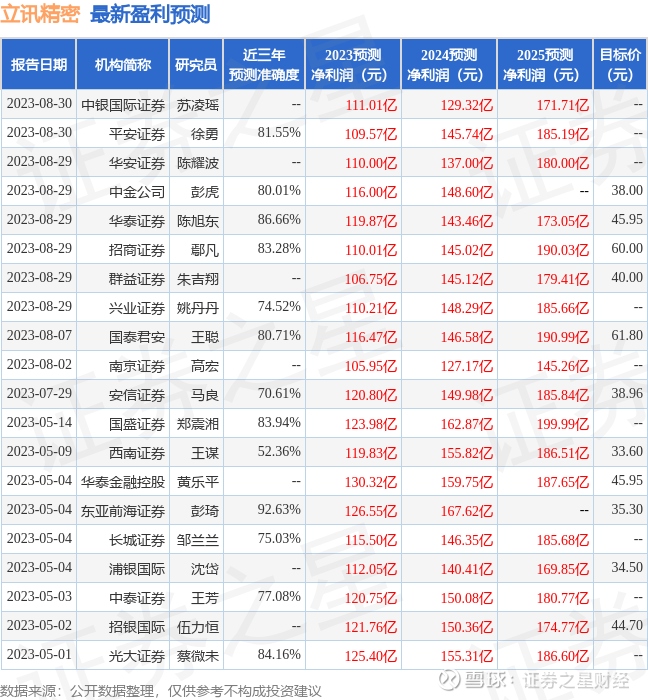This screenshot has width=648, height=700.
Task: Click 2025 profit value 199.99亿
Action: (x=563, y=425)
